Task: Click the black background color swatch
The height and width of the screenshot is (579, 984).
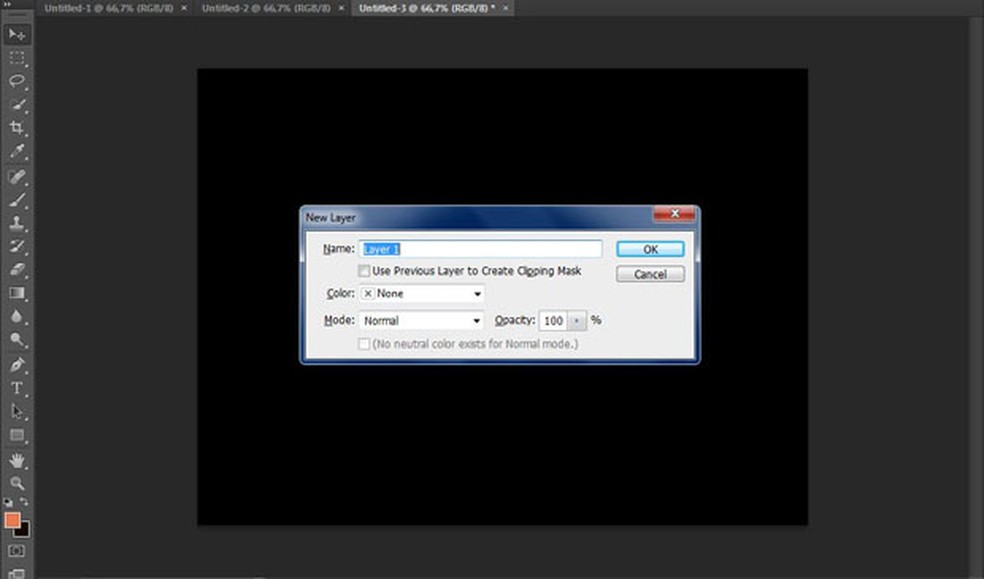Action: tap(24, 532)
